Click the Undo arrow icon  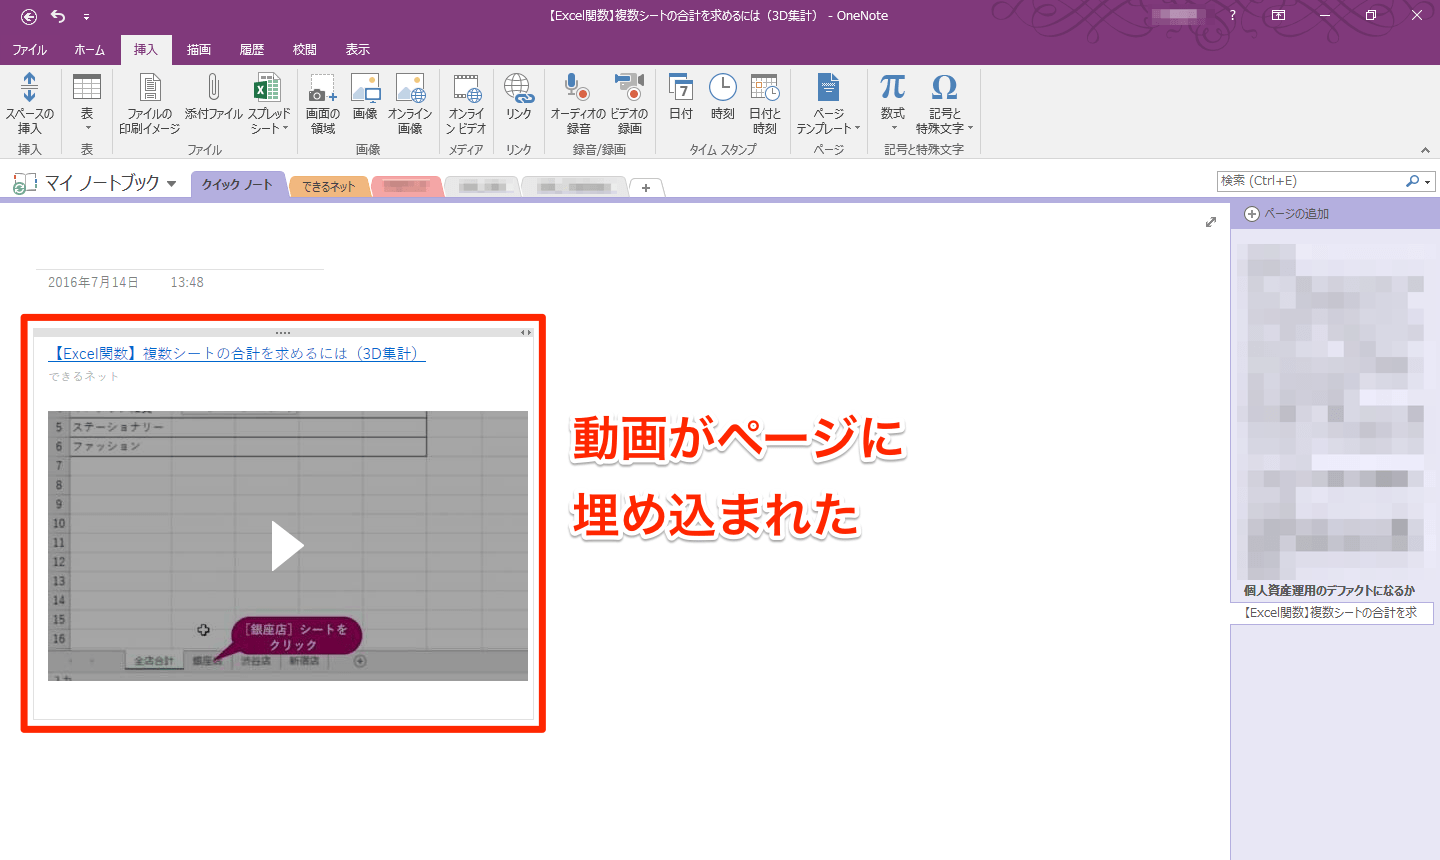coord(58,16)
